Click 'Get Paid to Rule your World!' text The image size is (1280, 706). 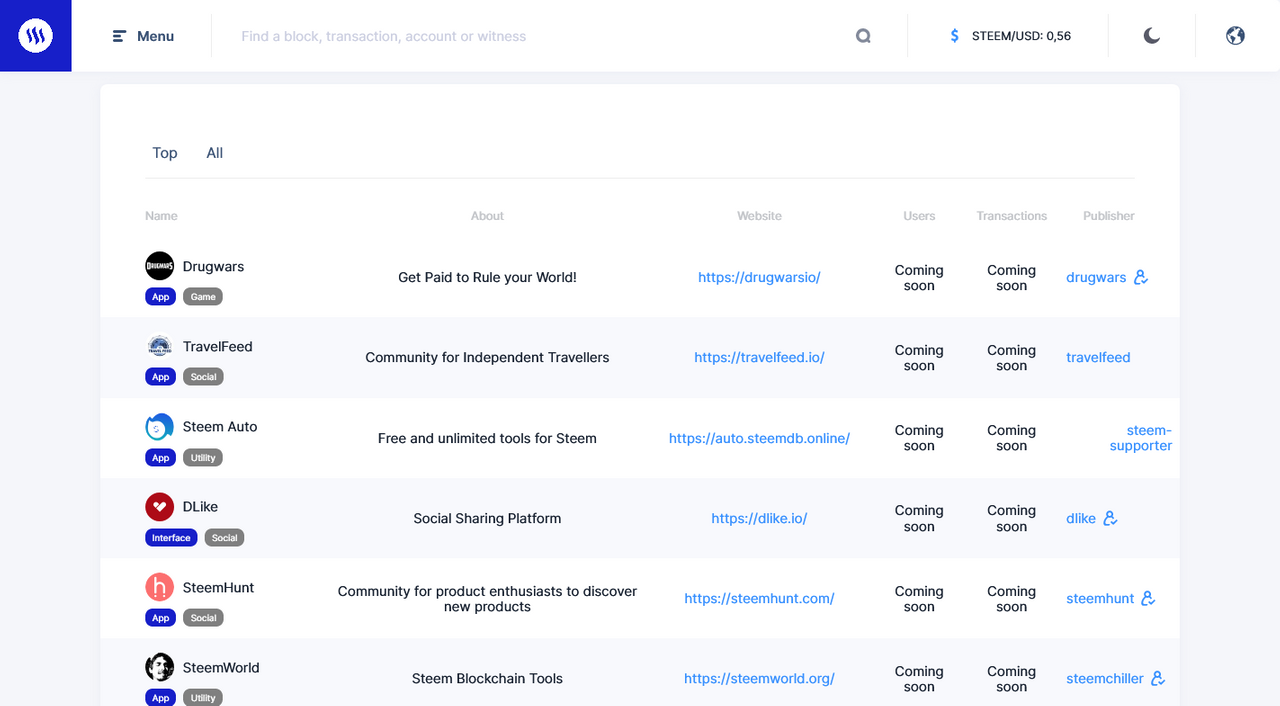(487, 278)
